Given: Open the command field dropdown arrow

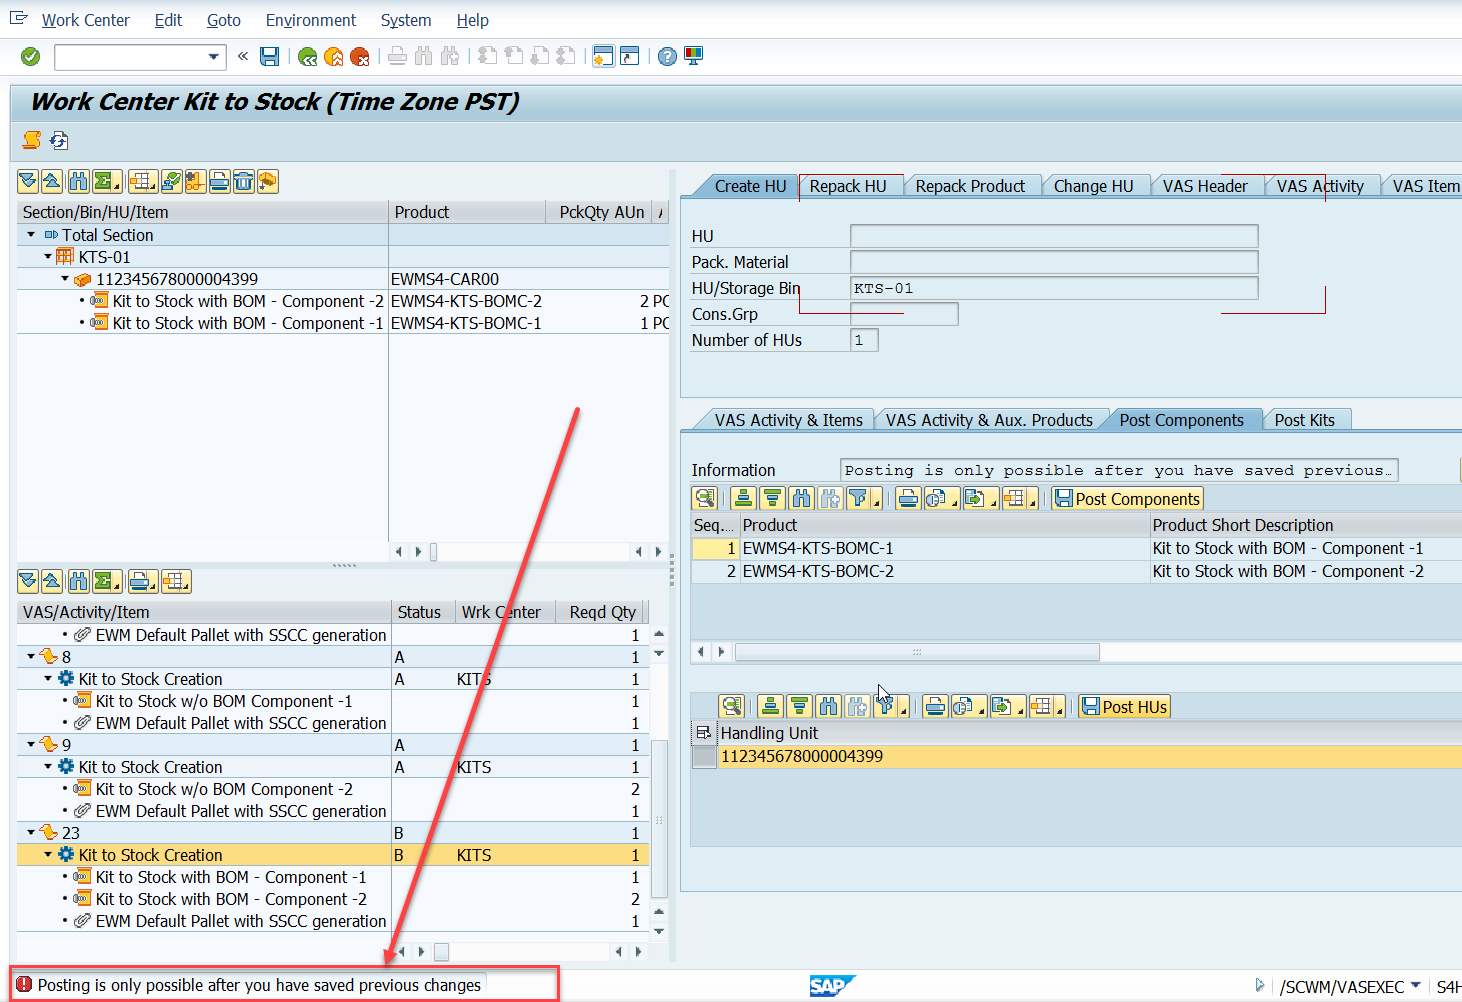Looking at the screenshot, I should 213,57.
